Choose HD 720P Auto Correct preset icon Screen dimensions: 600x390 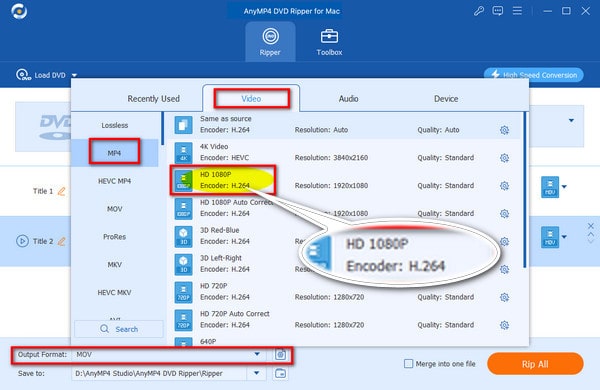point(183,320)
